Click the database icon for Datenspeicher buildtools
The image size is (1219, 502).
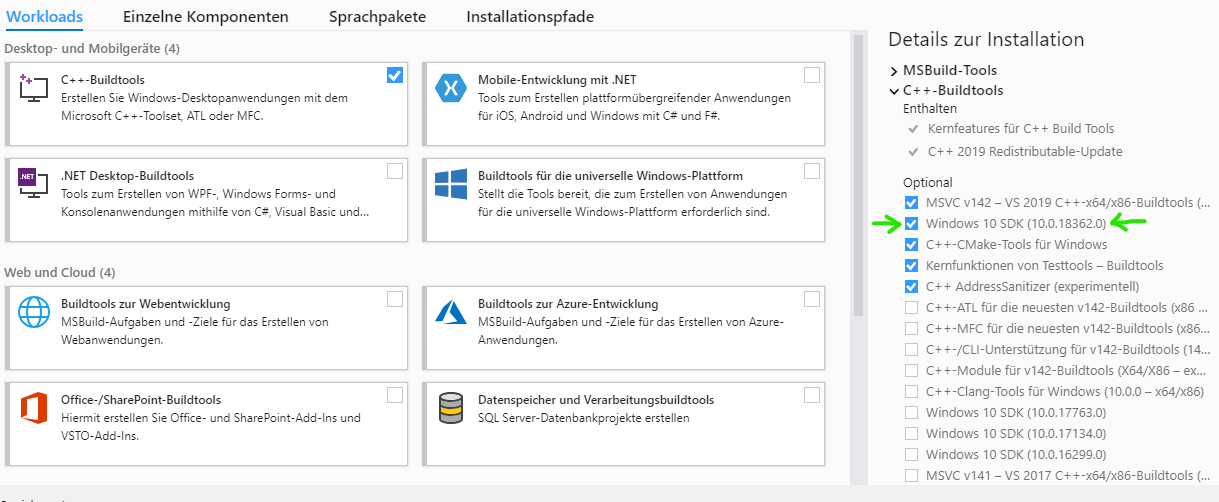451,408
